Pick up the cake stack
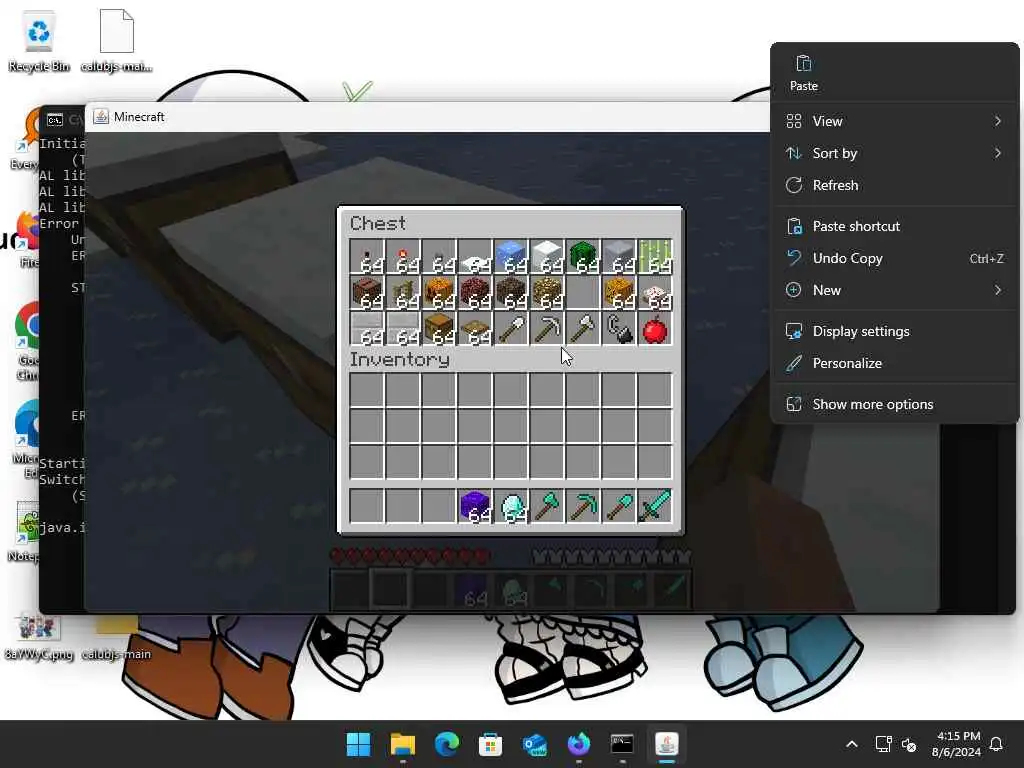This screenshot has width=1024, height=768. tap(654, 292)
